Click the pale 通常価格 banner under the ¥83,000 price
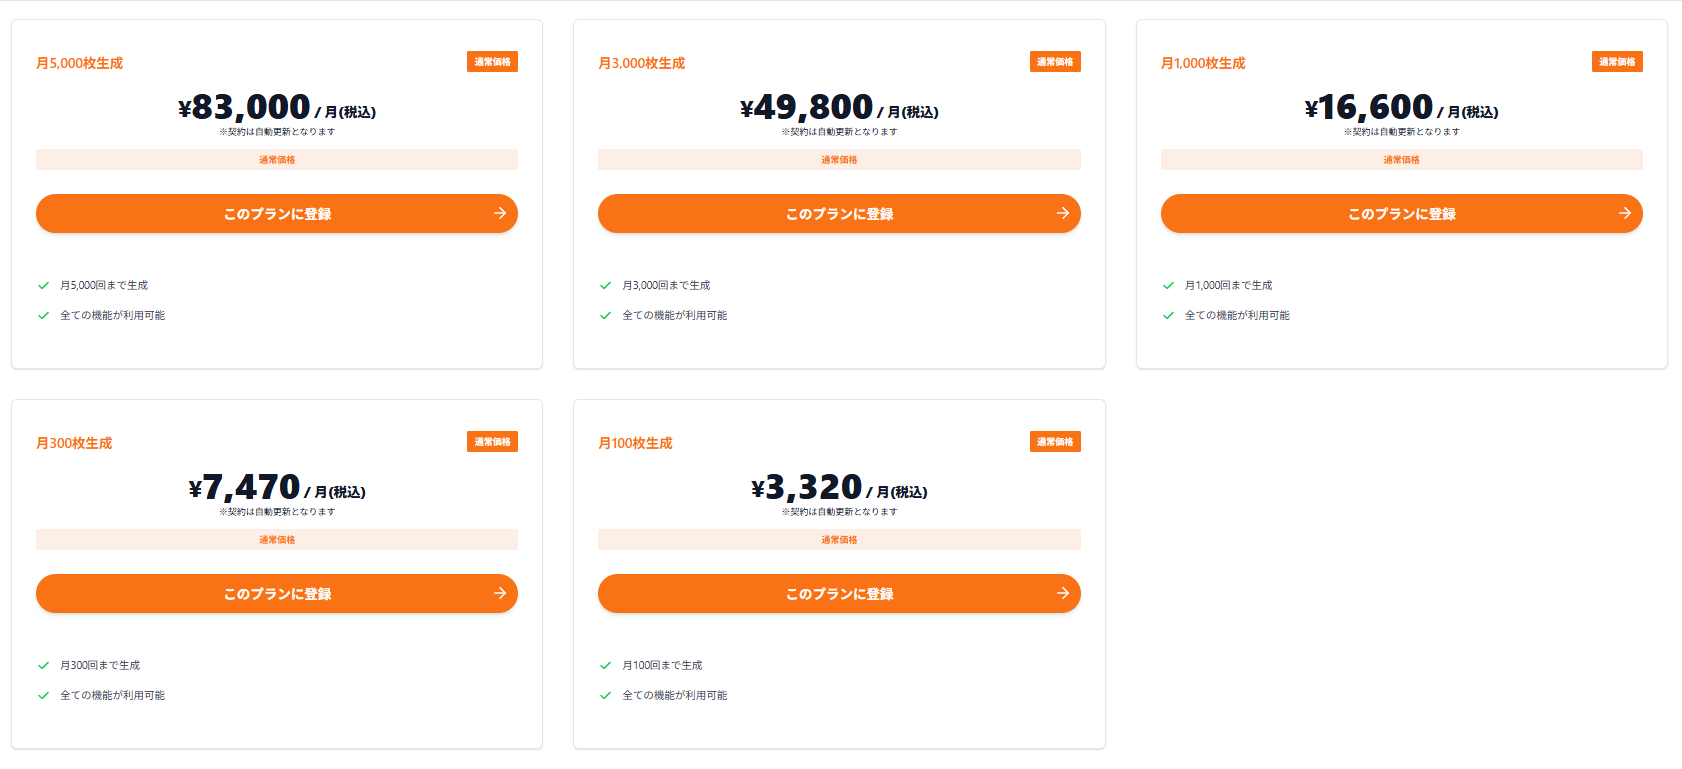1682x769 pixels. [277, 160]
